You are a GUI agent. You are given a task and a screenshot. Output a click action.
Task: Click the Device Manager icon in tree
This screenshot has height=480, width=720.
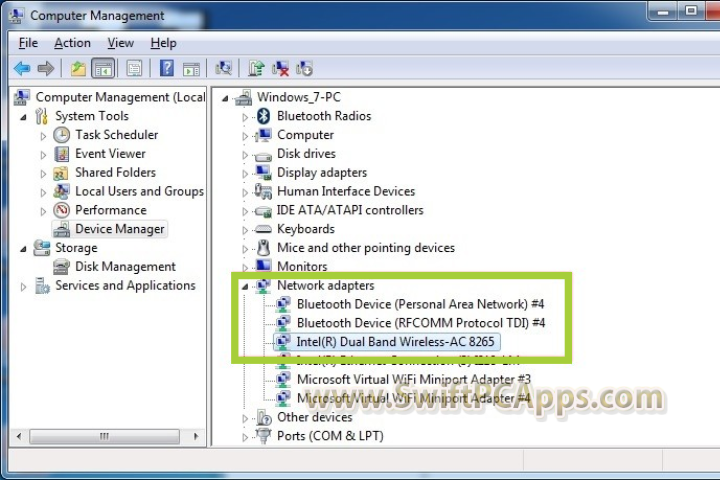click(61, 229)
